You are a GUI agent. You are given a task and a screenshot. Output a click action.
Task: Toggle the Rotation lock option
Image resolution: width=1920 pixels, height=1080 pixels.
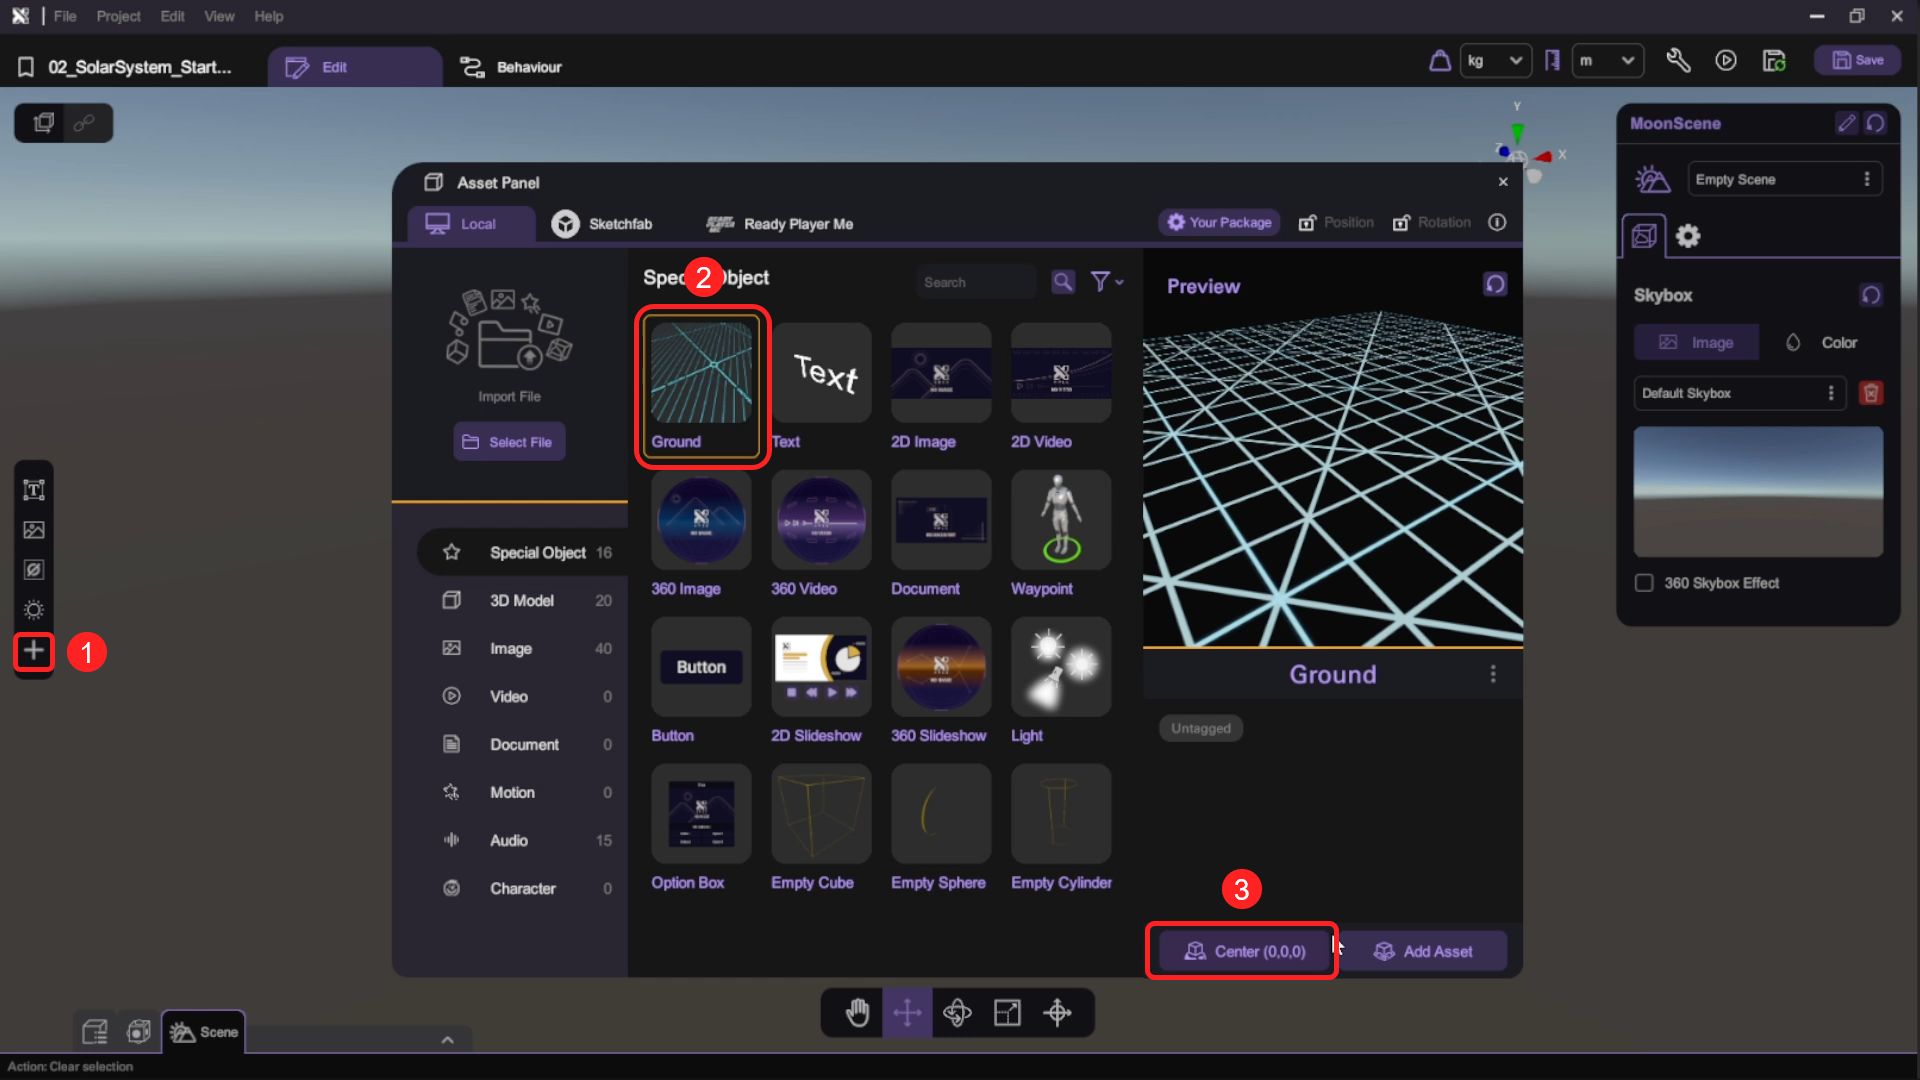coord(1432,223)
